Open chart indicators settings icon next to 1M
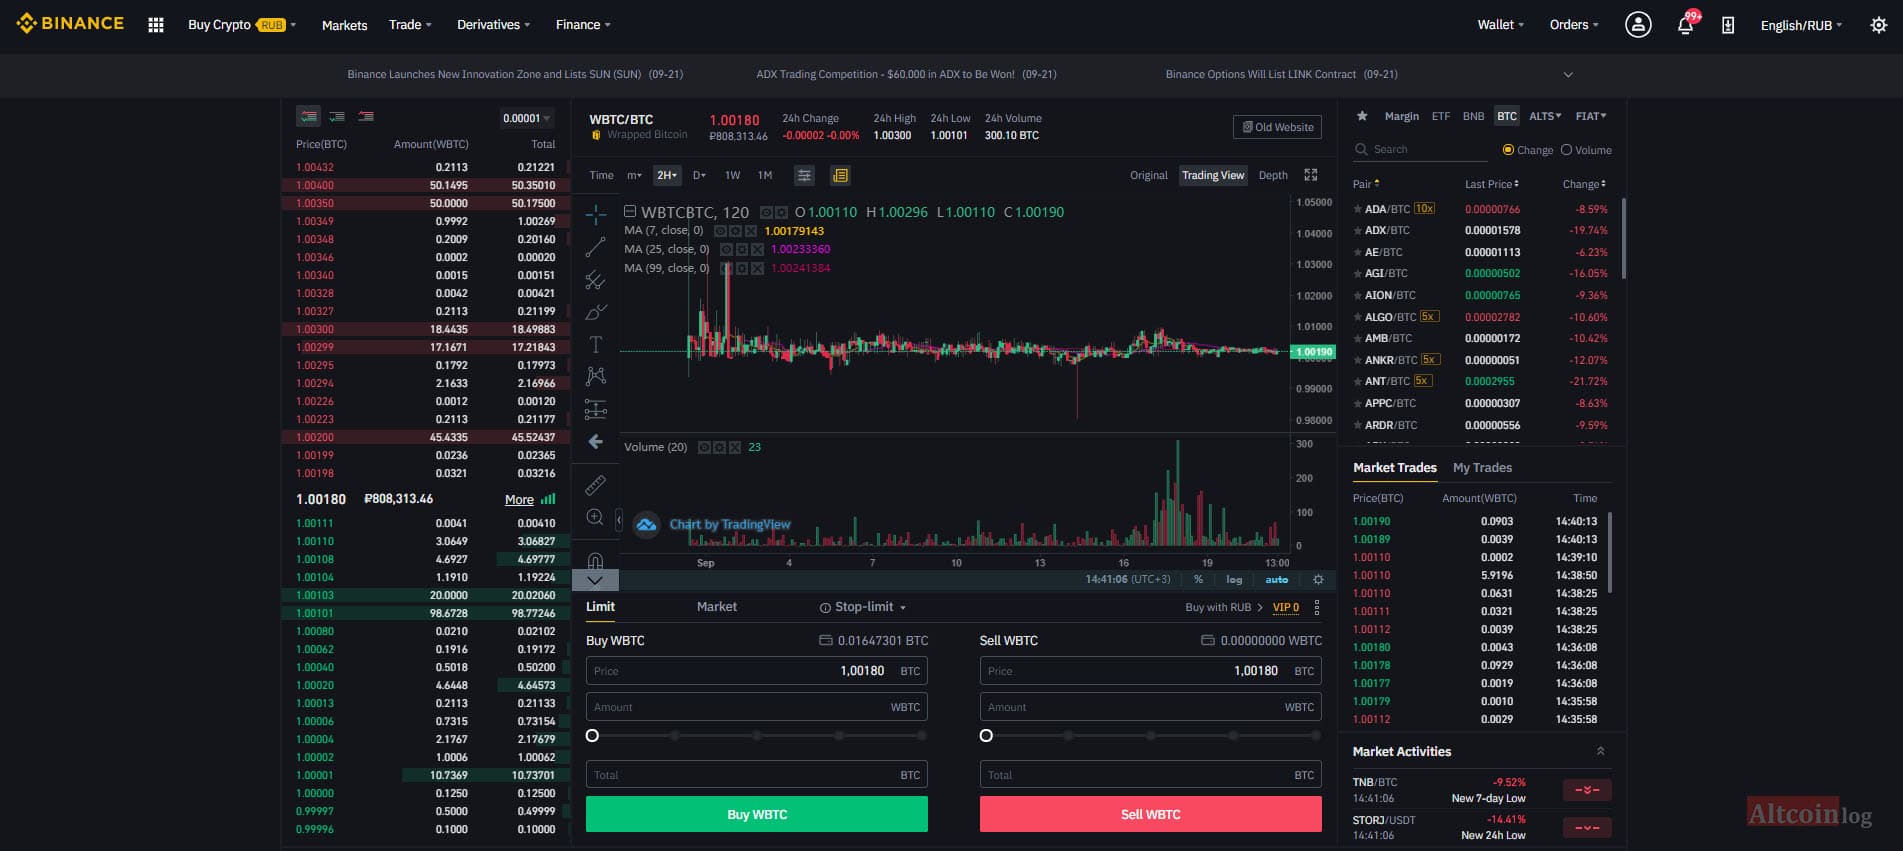1903x851 pixels. [x=804, y=175]
